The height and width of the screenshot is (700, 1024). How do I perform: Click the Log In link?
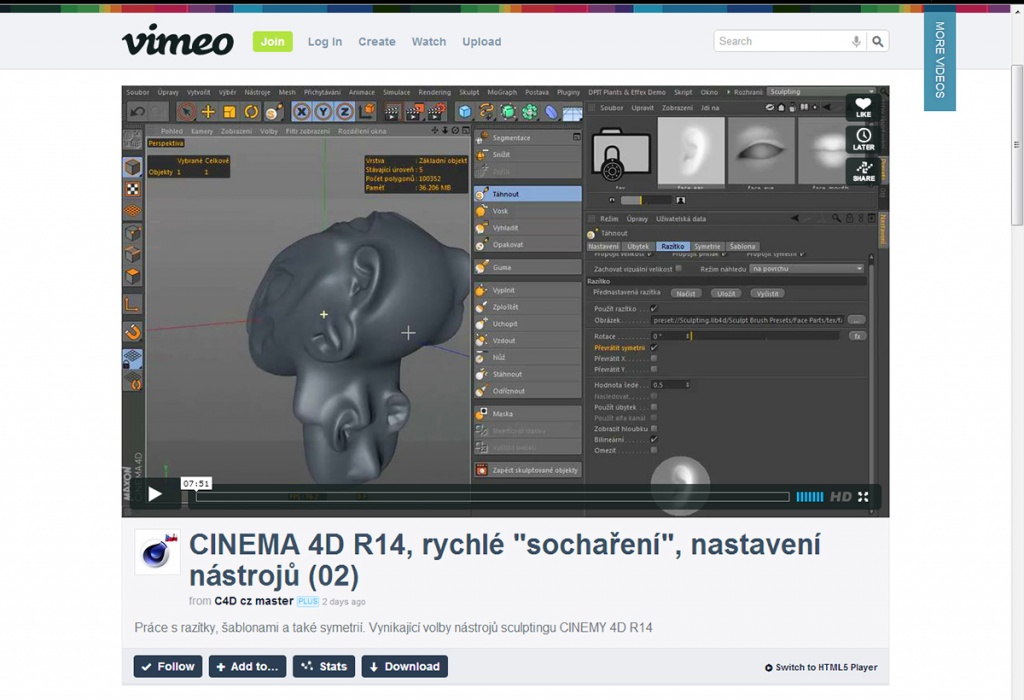(325, 42)
